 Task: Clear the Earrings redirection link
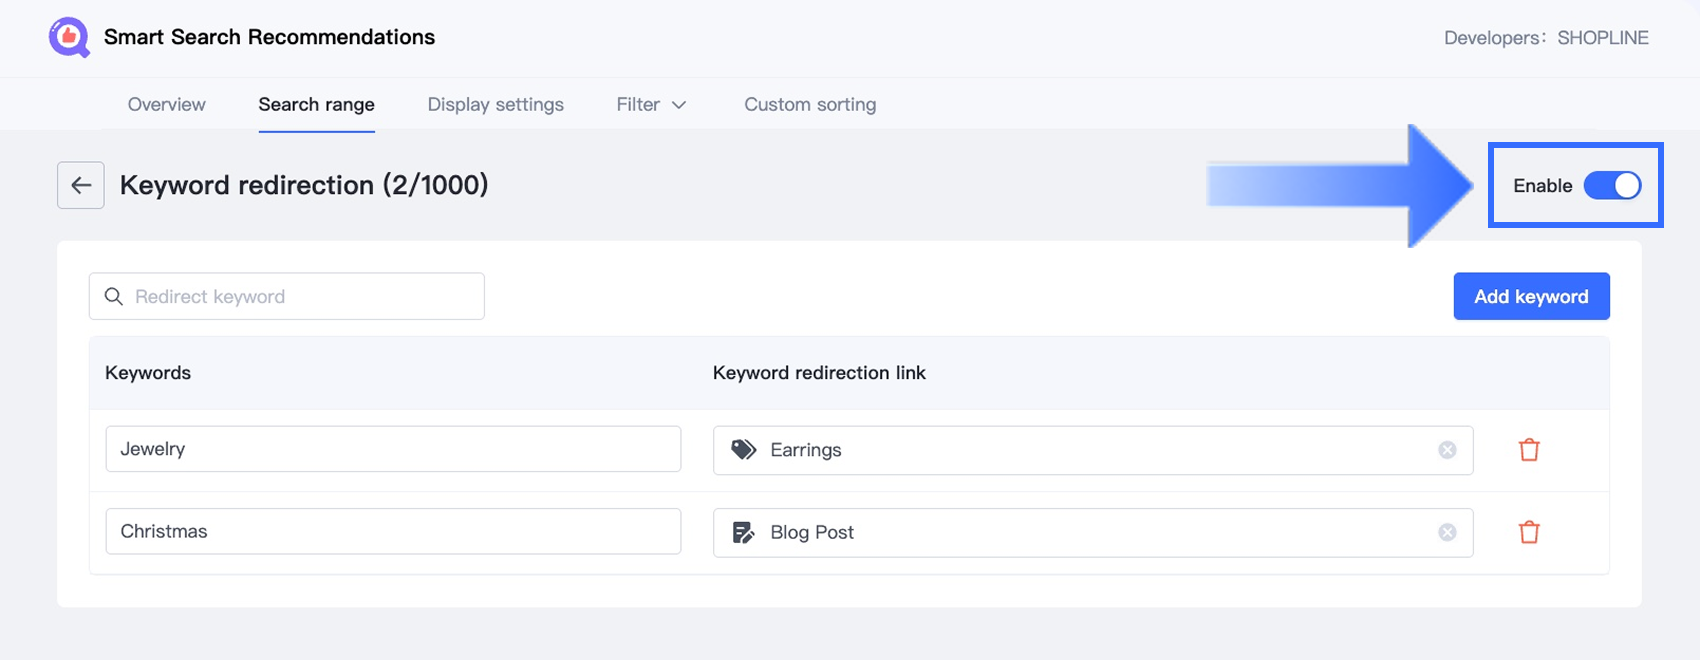click(1447, 450)
